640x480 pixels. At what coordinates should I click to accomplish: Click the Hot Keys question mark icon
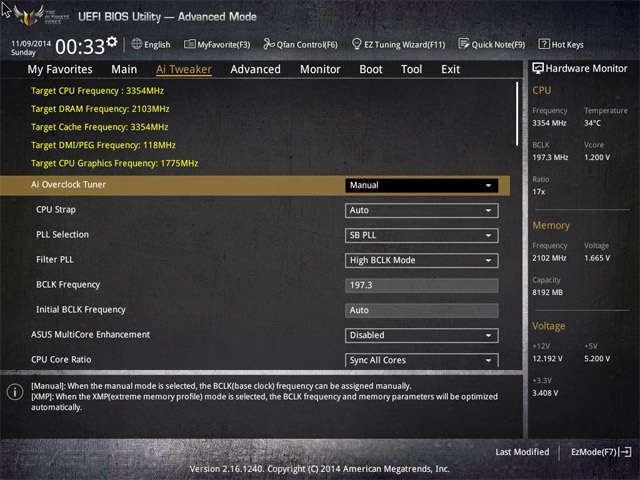(x=544, y=44)
